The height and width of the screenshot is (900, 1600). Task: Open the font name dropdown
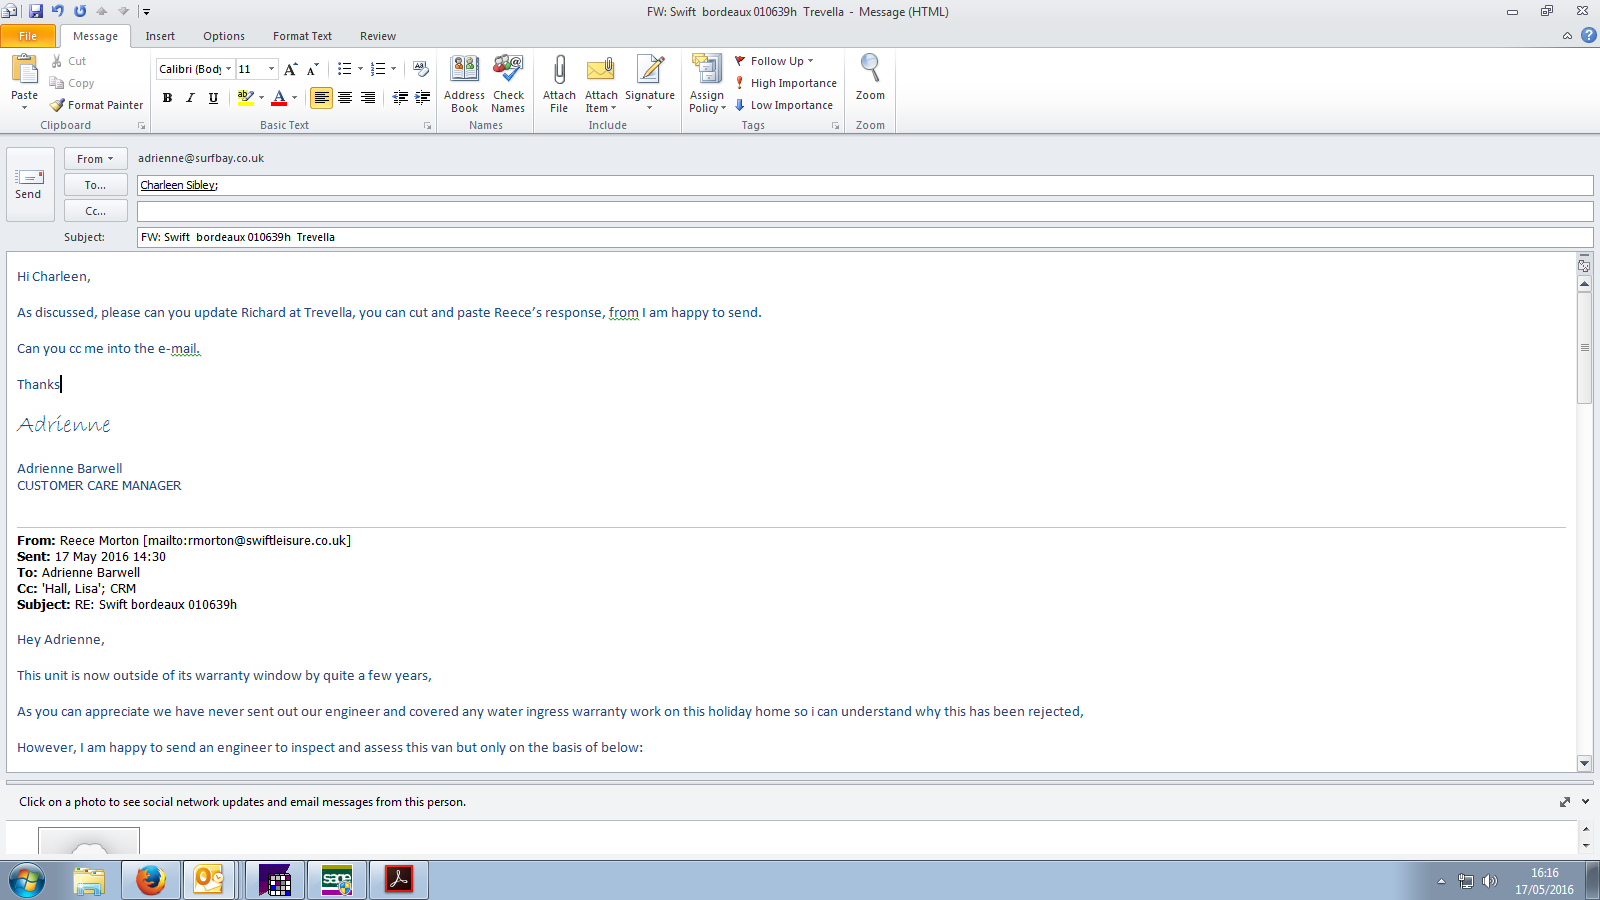(228, 69)
